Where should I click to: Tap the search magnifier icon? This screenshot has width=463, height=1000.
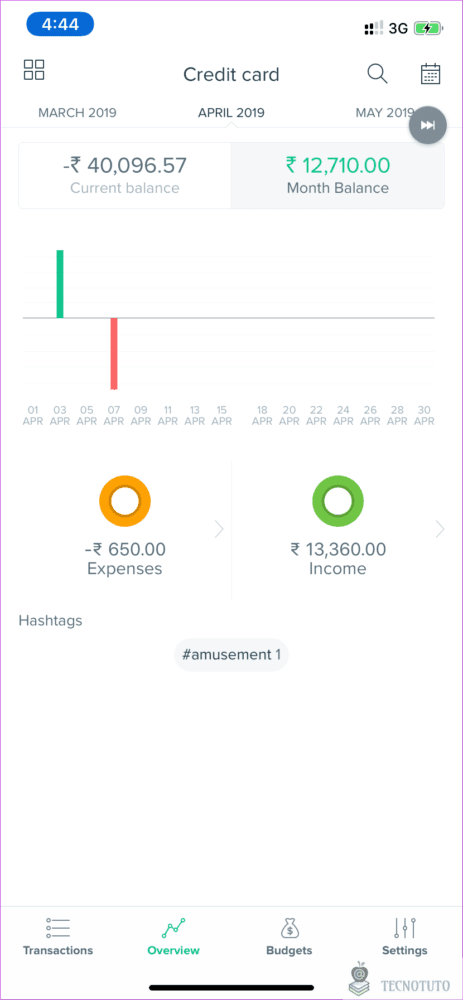(x=378, y=74)
